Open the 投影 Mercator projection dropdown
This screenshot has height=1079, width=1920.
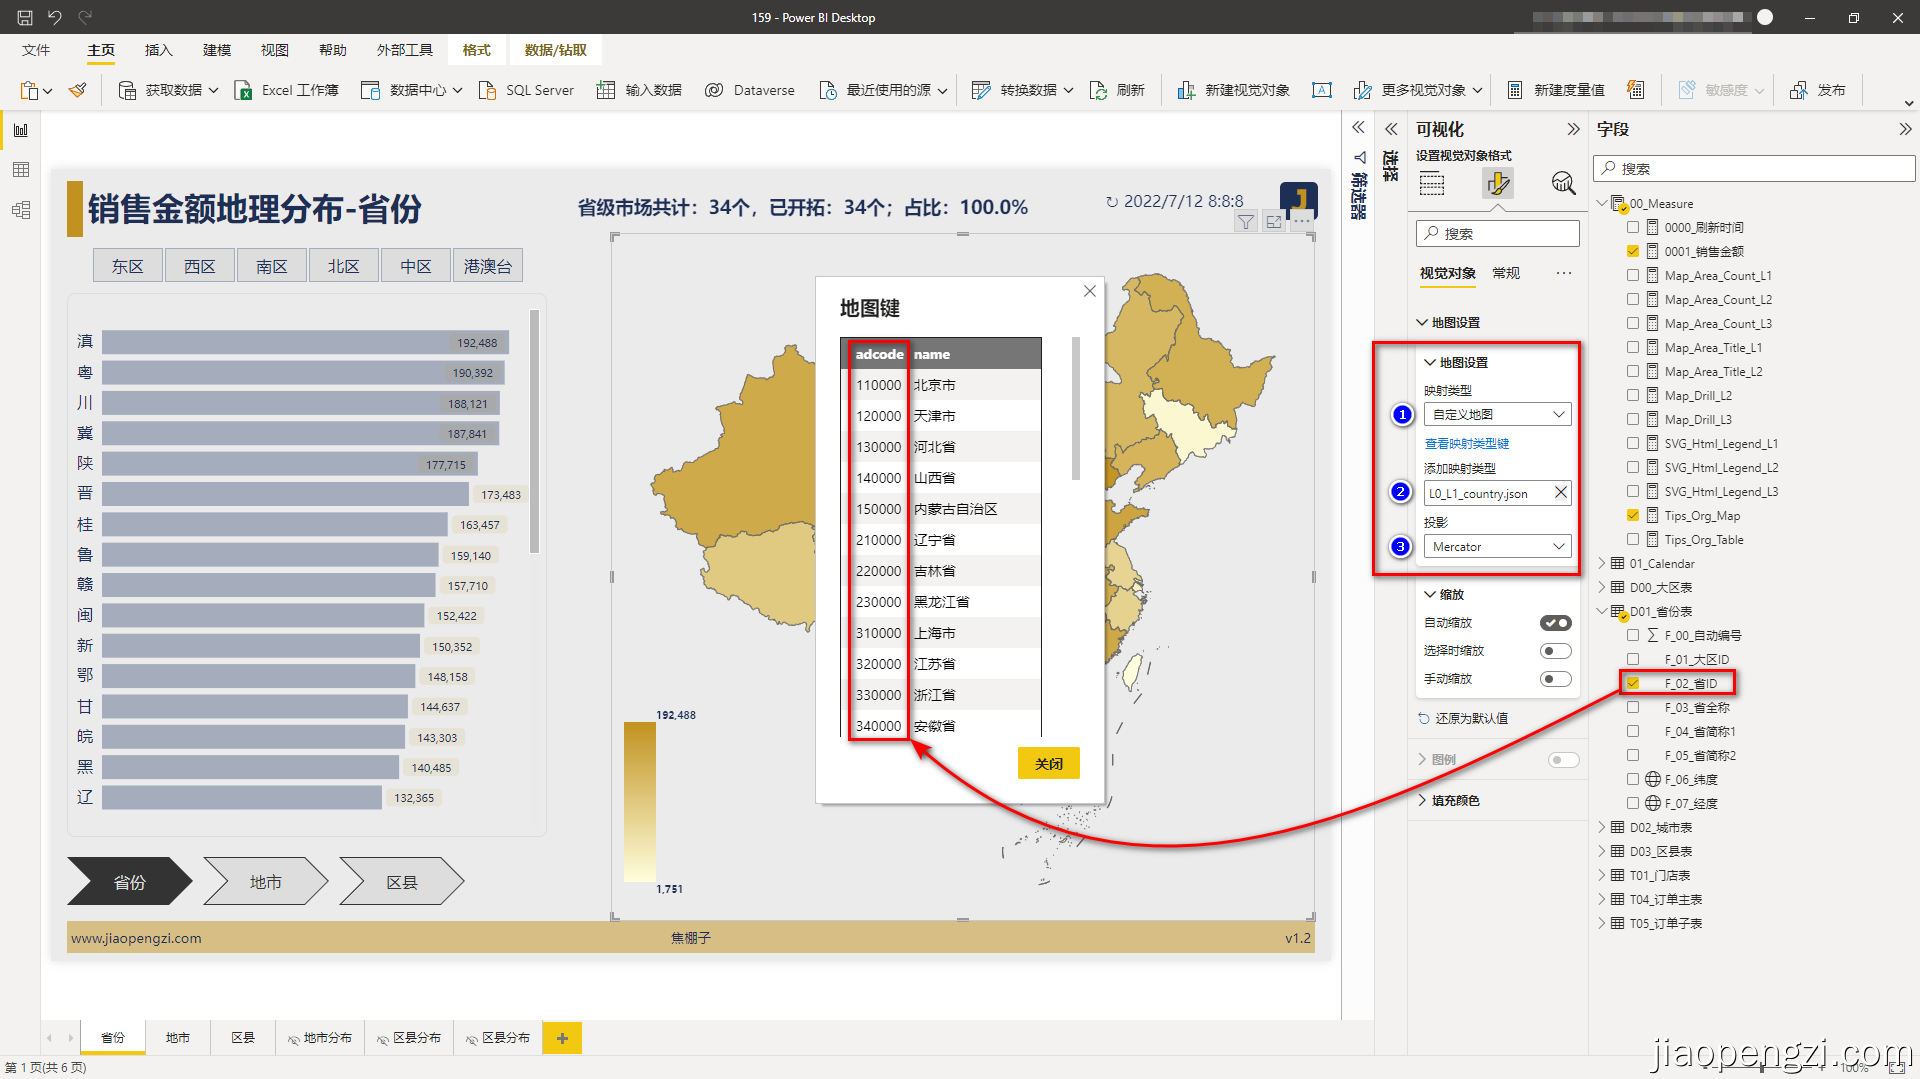1557,546
